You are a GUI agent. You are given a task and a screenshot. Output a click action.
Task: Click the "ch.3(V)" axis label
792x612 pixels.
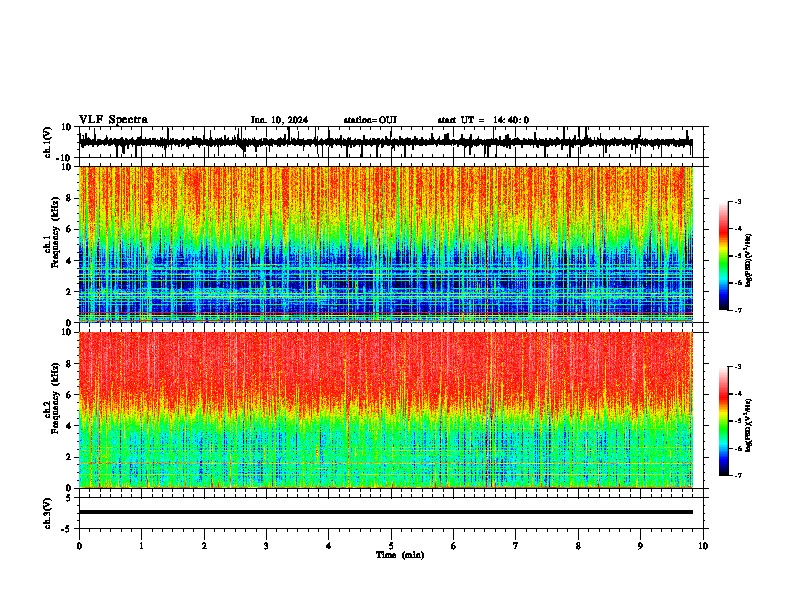pyautogui.click(x=48, y=513)
